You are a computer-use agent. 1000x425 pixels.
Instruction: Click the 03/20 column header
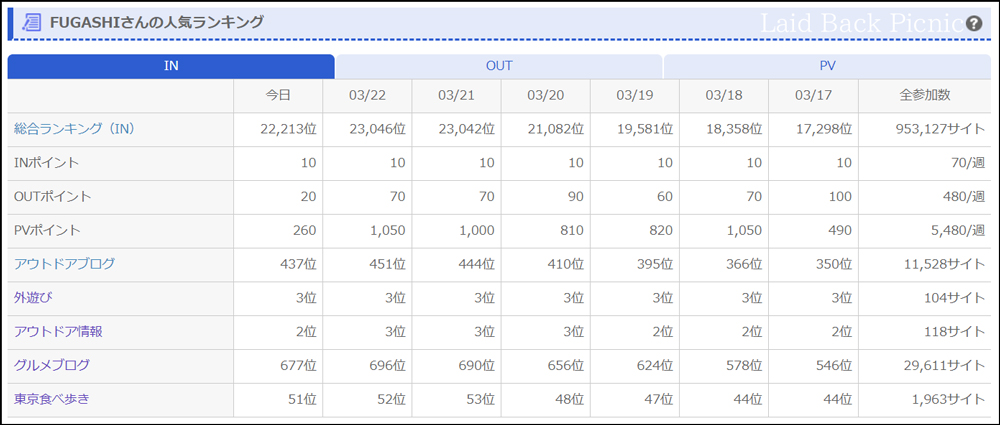pos(546,95)
